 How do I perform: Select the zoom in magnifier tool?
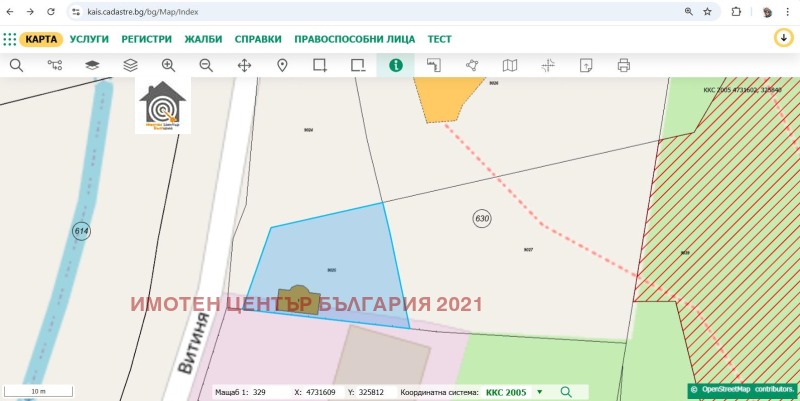point(168,65)
